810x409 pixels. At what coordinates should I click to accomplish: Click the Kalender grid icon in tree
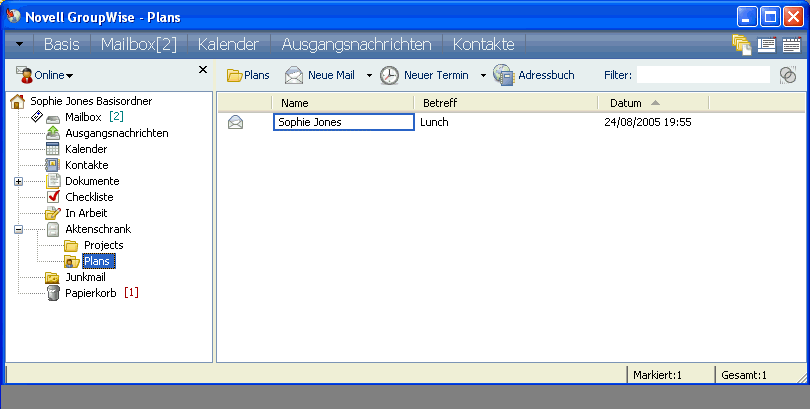pos(53,149)
